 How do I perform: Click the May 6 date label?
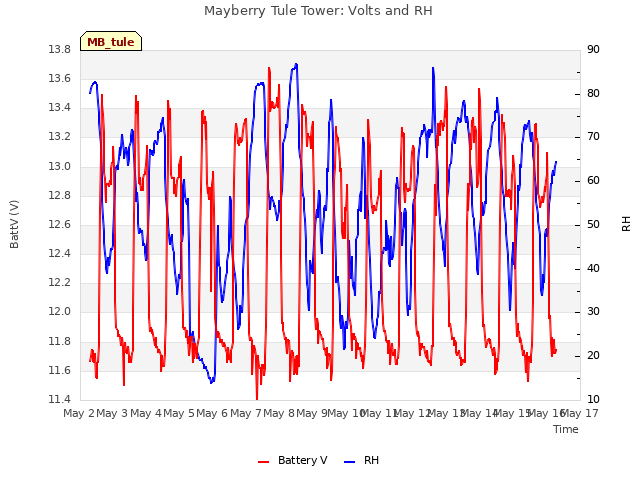click(212, 413)
